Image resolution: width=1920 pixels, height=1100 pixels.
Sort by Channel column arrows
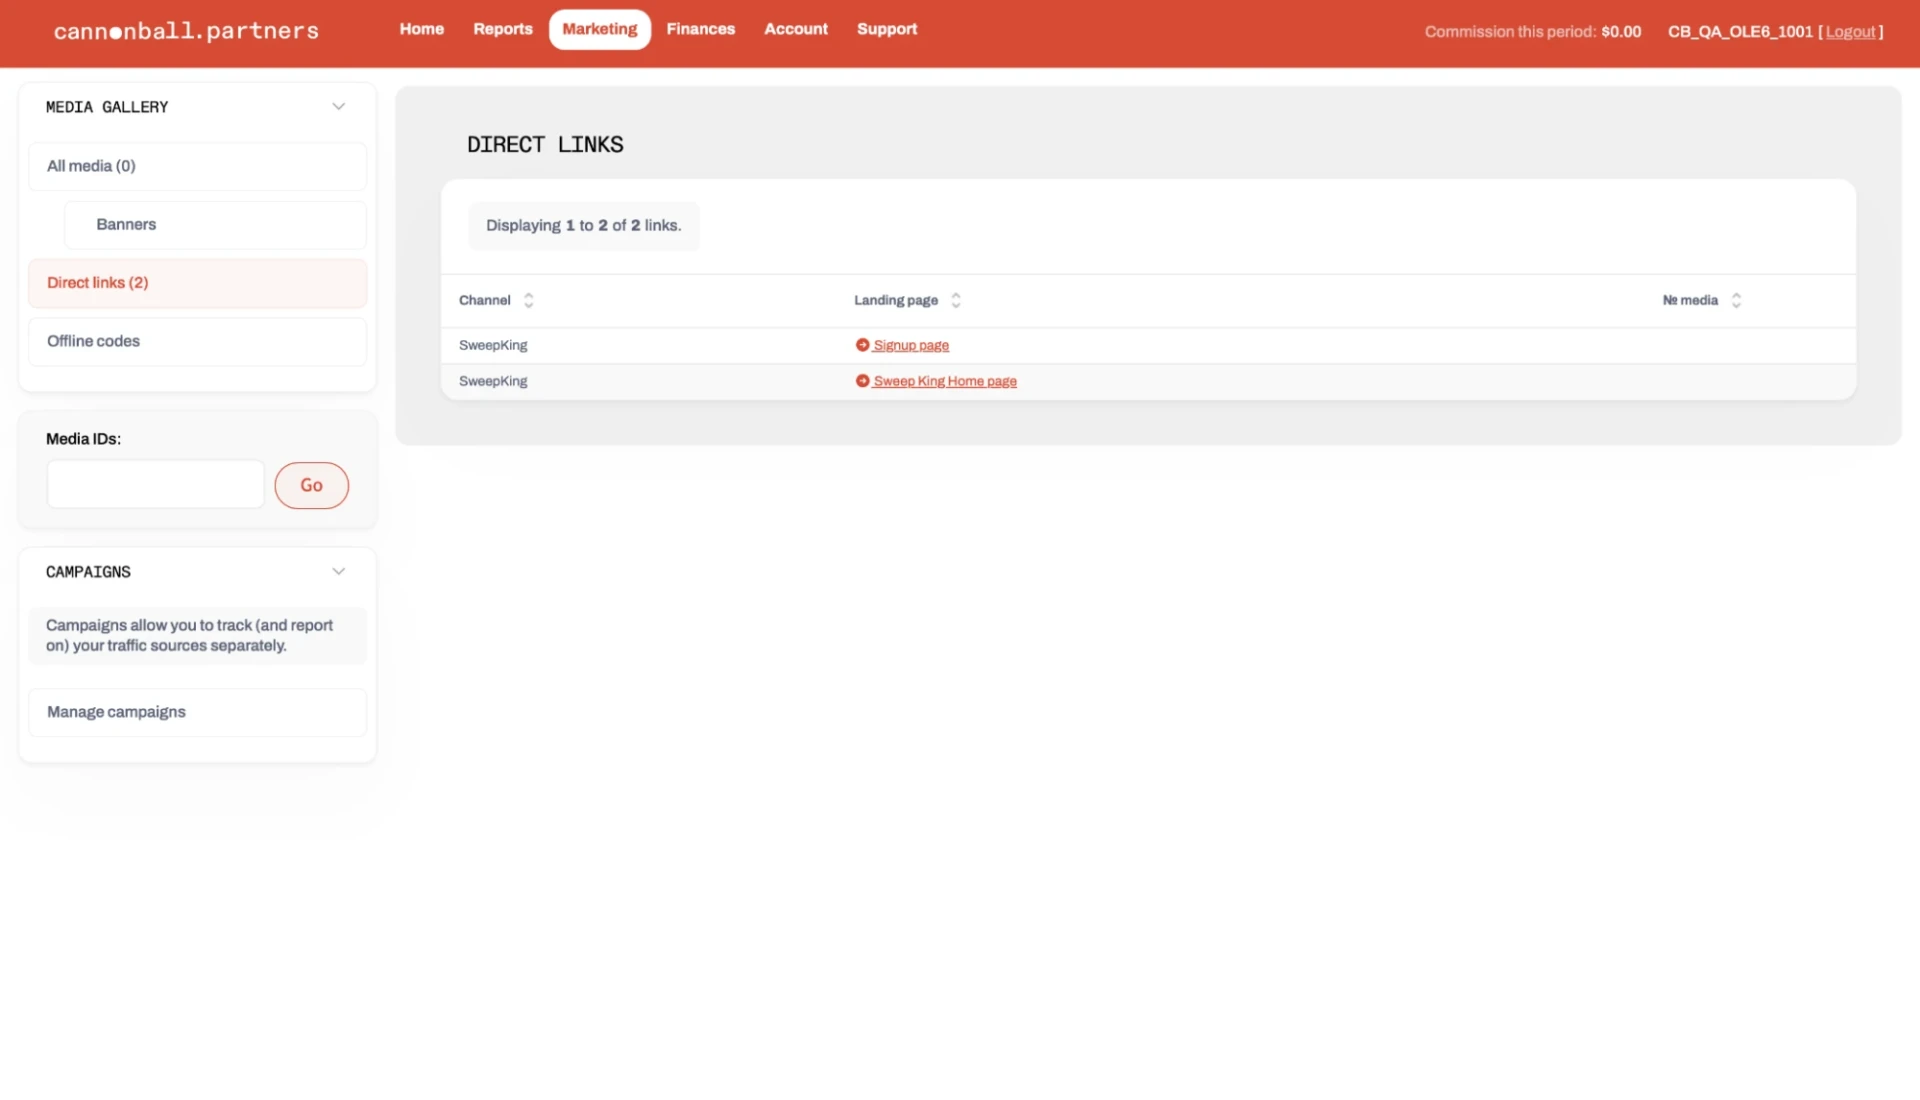(529, 300)
